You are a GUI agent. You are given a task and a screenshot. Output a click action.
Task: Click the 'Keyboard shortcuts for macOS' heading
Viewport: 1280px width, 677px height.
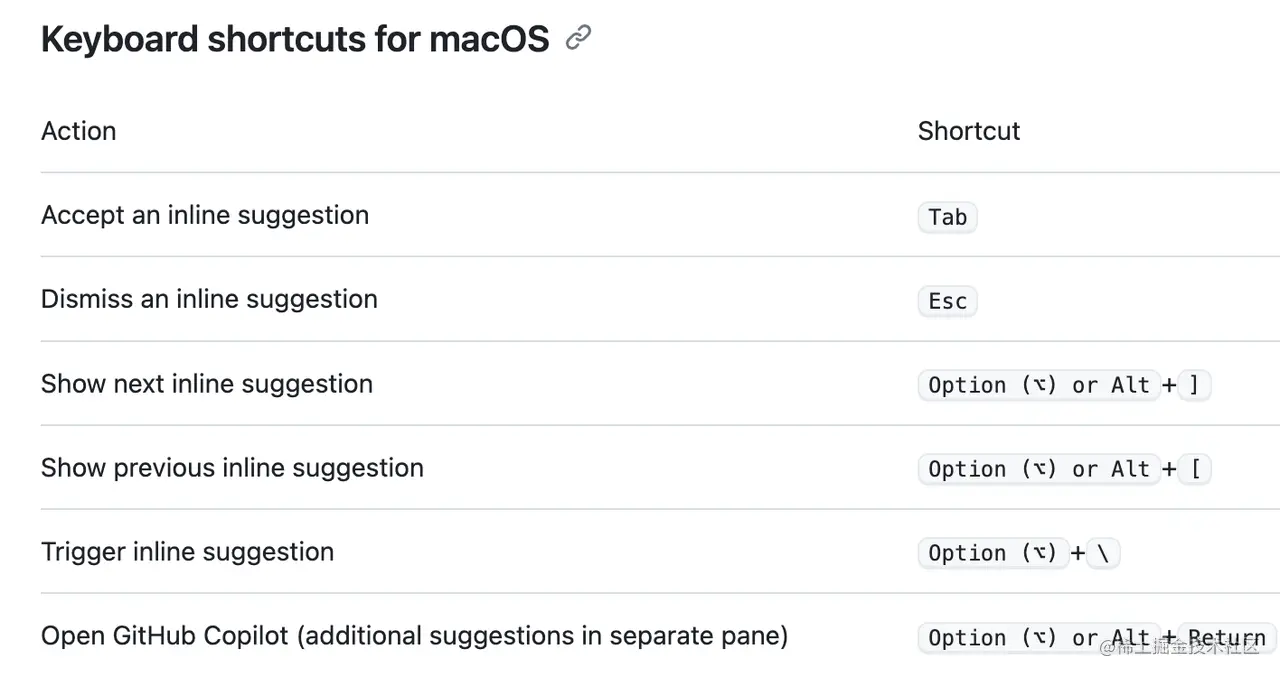(x=295, y=39)
